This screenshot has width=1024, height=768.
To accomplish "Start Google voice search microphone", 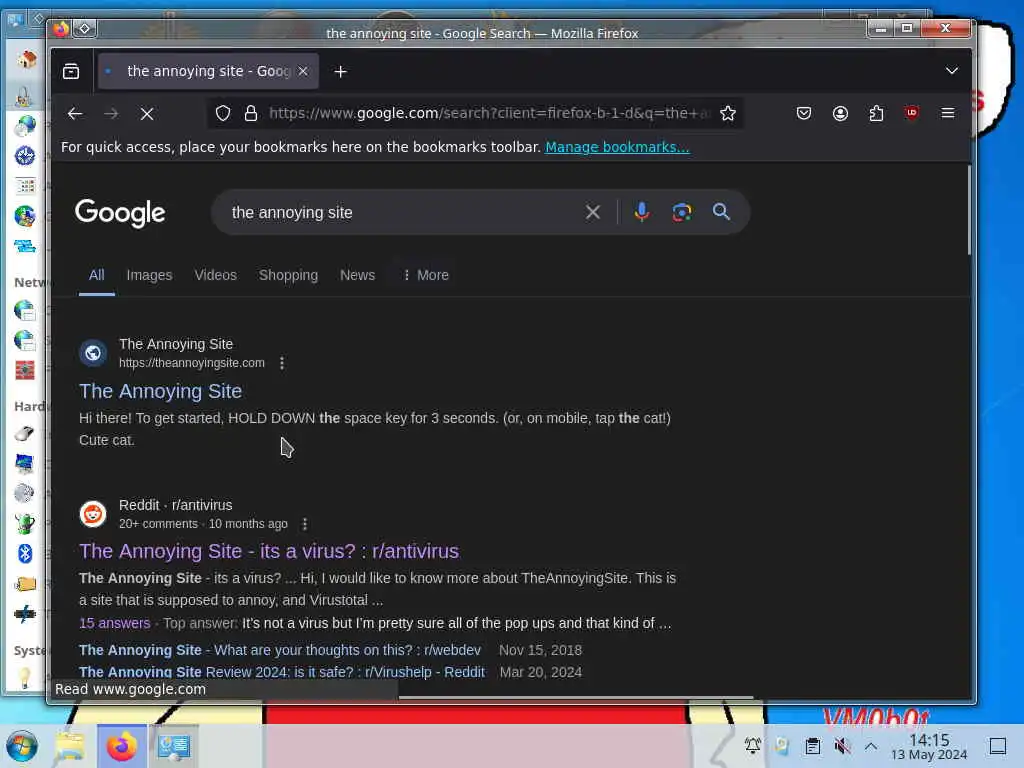I will tap(642, 212).
